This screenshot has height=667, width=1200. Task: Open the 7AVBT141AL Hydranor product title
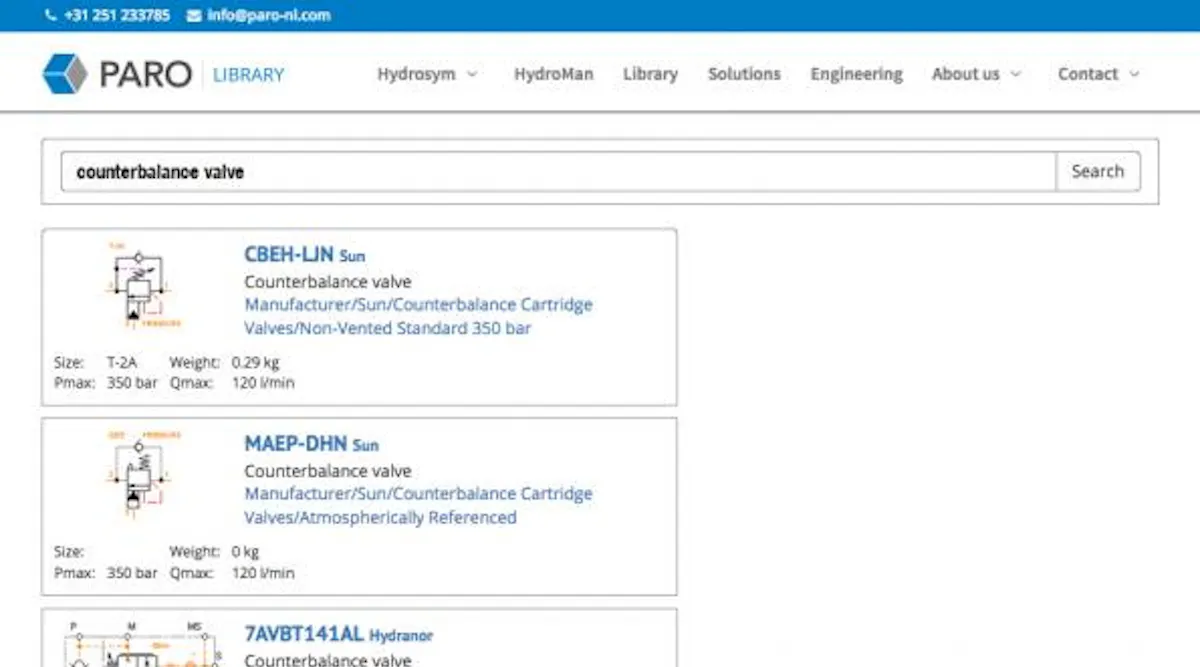[338, 634]
